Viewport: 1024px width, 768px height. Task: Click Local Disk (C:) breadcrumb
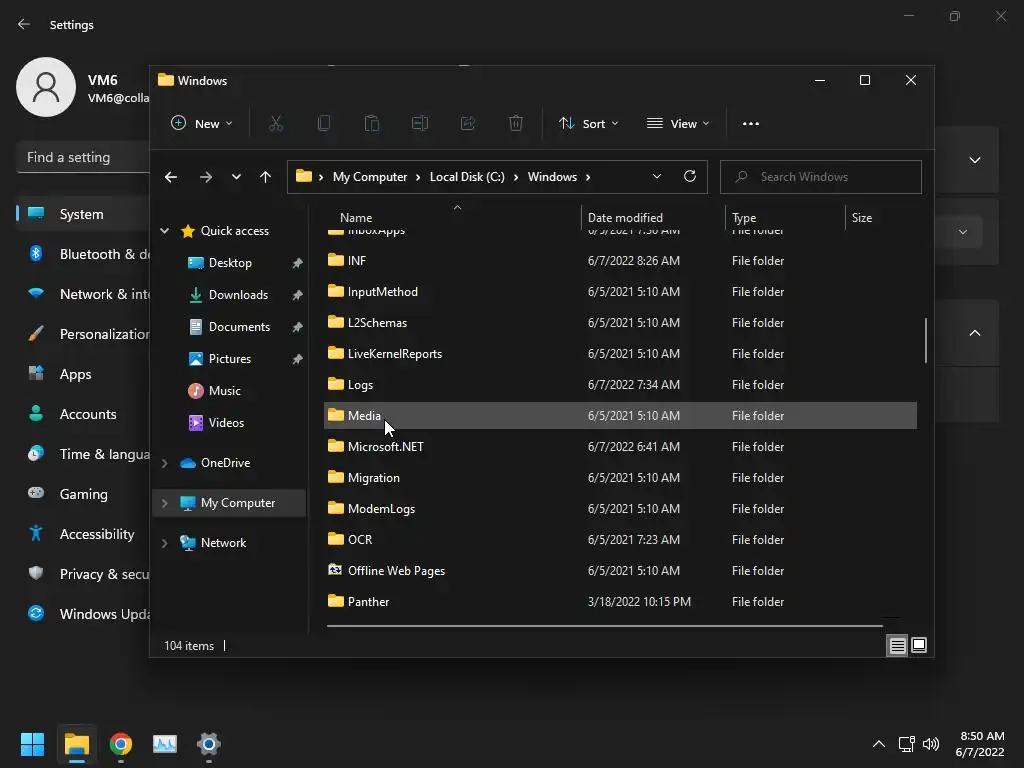point(467,177)
